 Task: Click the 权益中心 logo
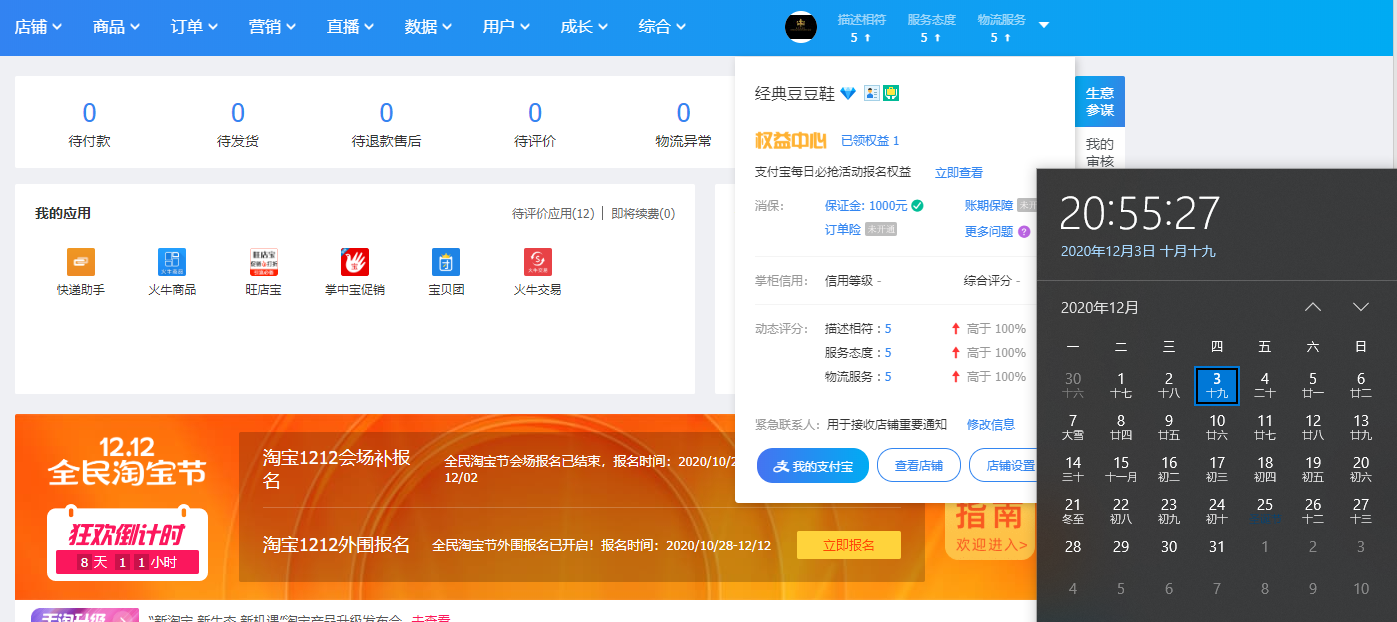(x=790, y=141)
